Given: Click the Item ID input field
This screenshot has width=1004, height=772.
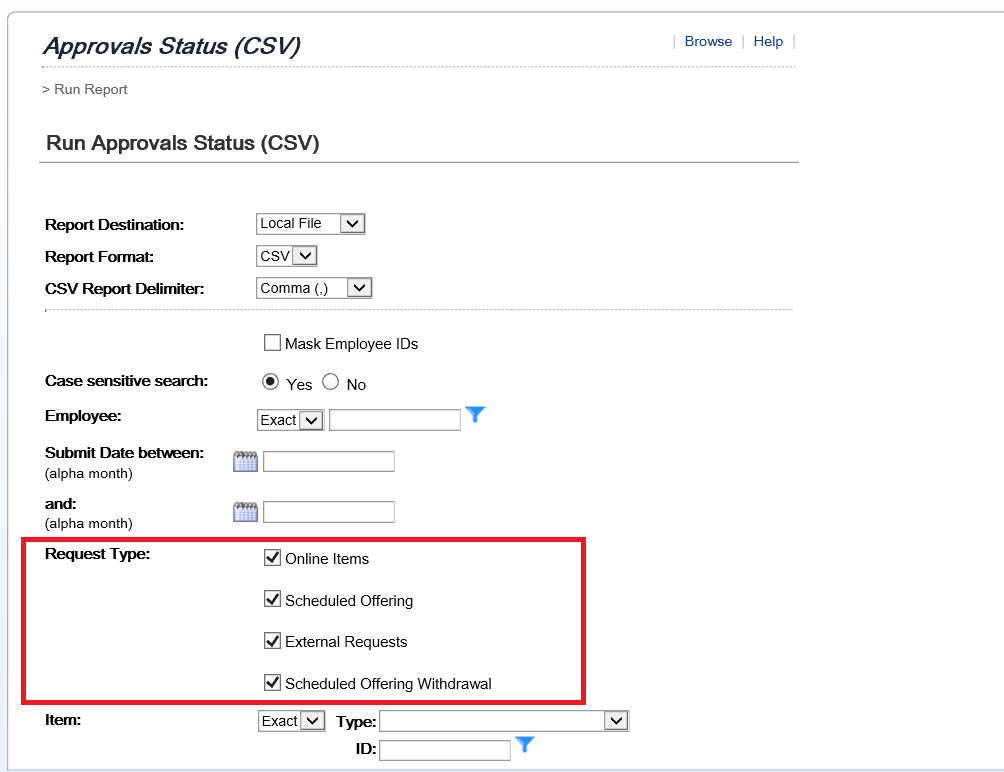Looking at the screenshot, I should (x=445, y=750).
